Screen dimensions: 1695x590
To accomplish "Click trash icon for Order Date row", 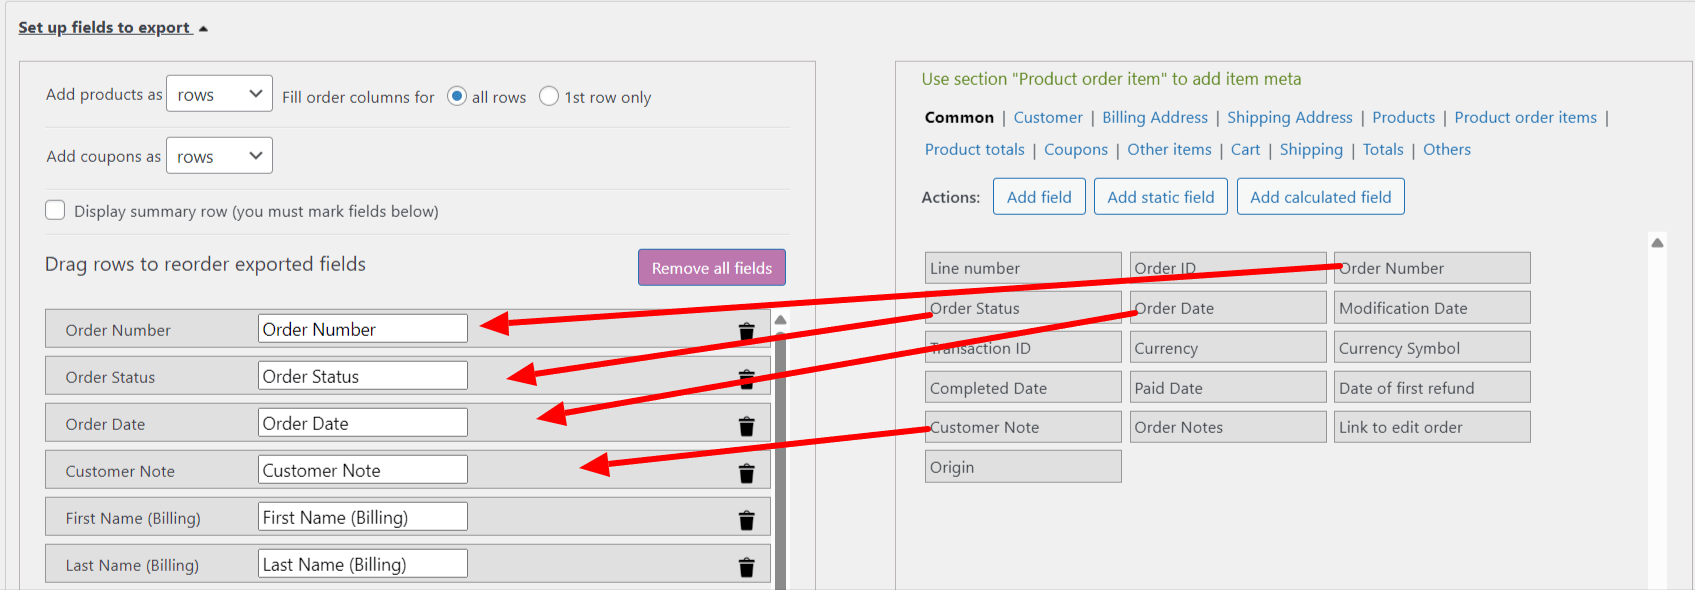I will (746, 426).
